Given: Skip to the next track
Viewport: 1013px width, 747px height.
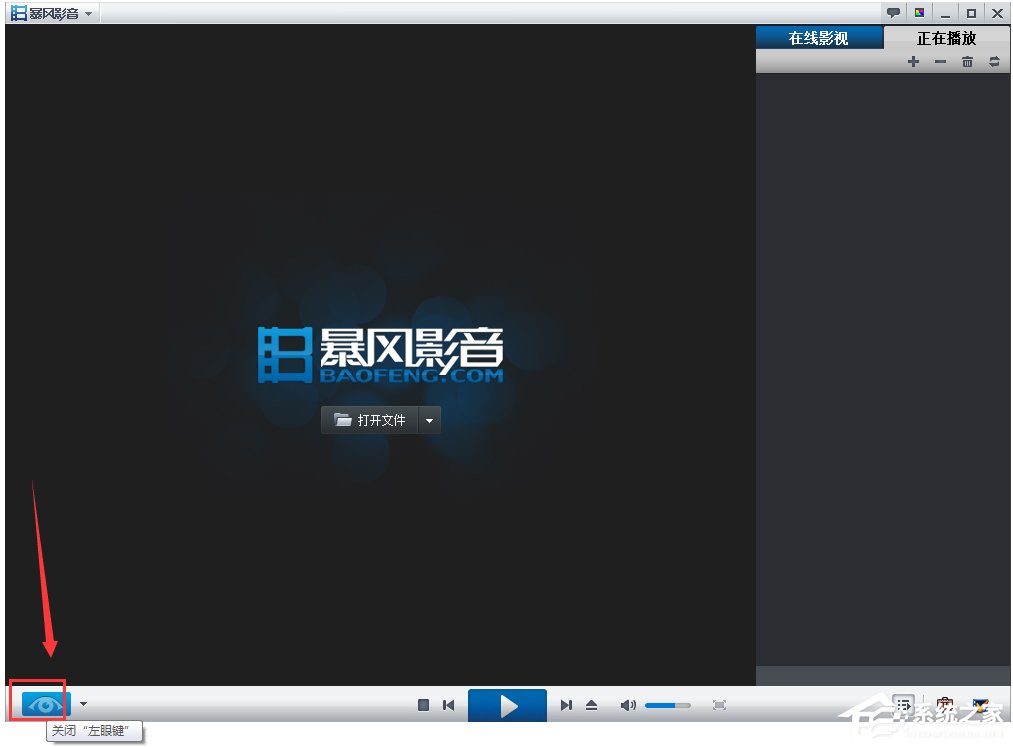Looking at the screenshot, I should click(566, 705).
